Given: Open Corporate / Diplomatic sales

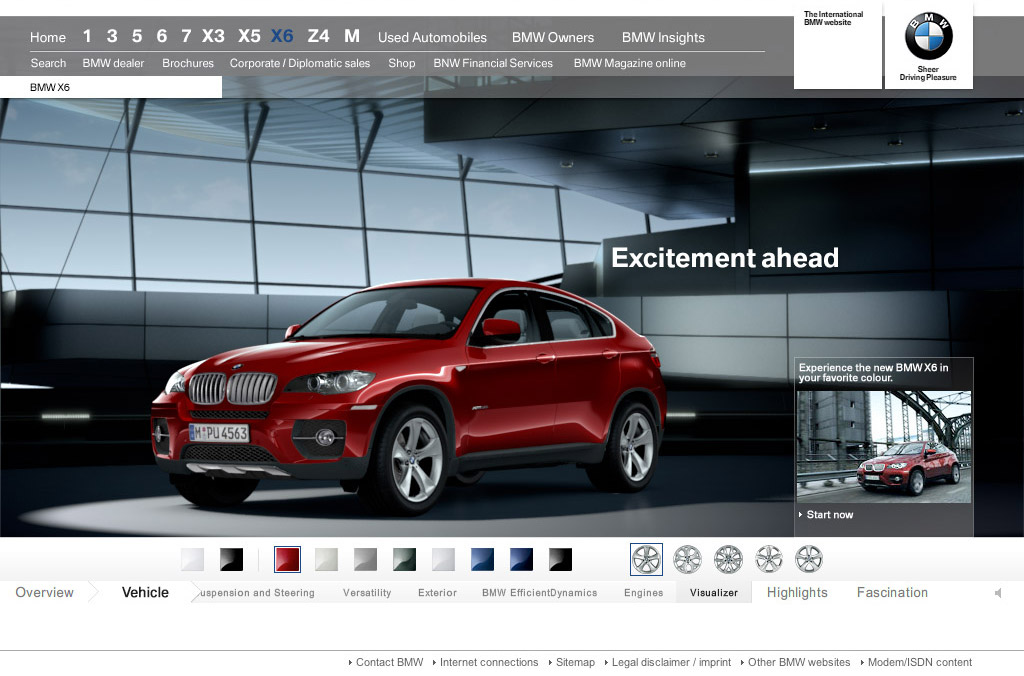Looking at the screenshot, I should [x=300, y=63].
